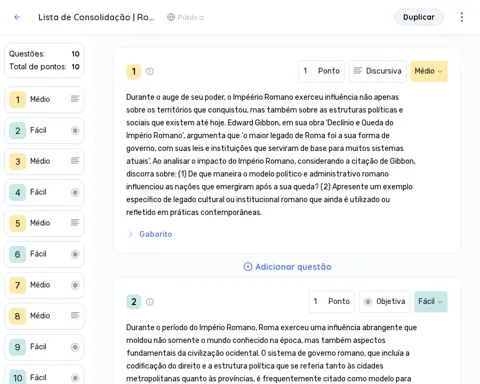The image size is (480, 384).
Task: Click the question 1 statement text
Action: pyautogui.click(x=271, y=155)
